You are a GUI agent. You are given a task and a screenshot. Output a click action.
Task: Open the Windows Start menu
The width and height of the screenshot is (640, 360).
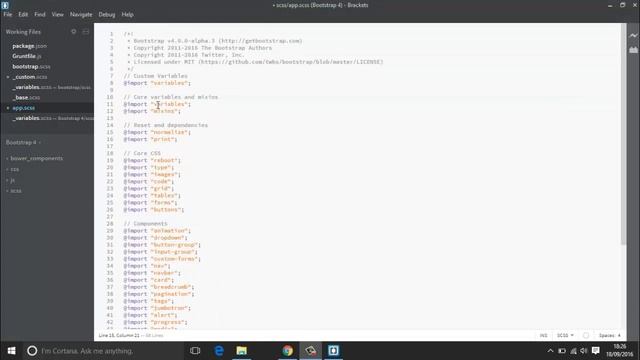pyautogui.click(x=11, y=351)
